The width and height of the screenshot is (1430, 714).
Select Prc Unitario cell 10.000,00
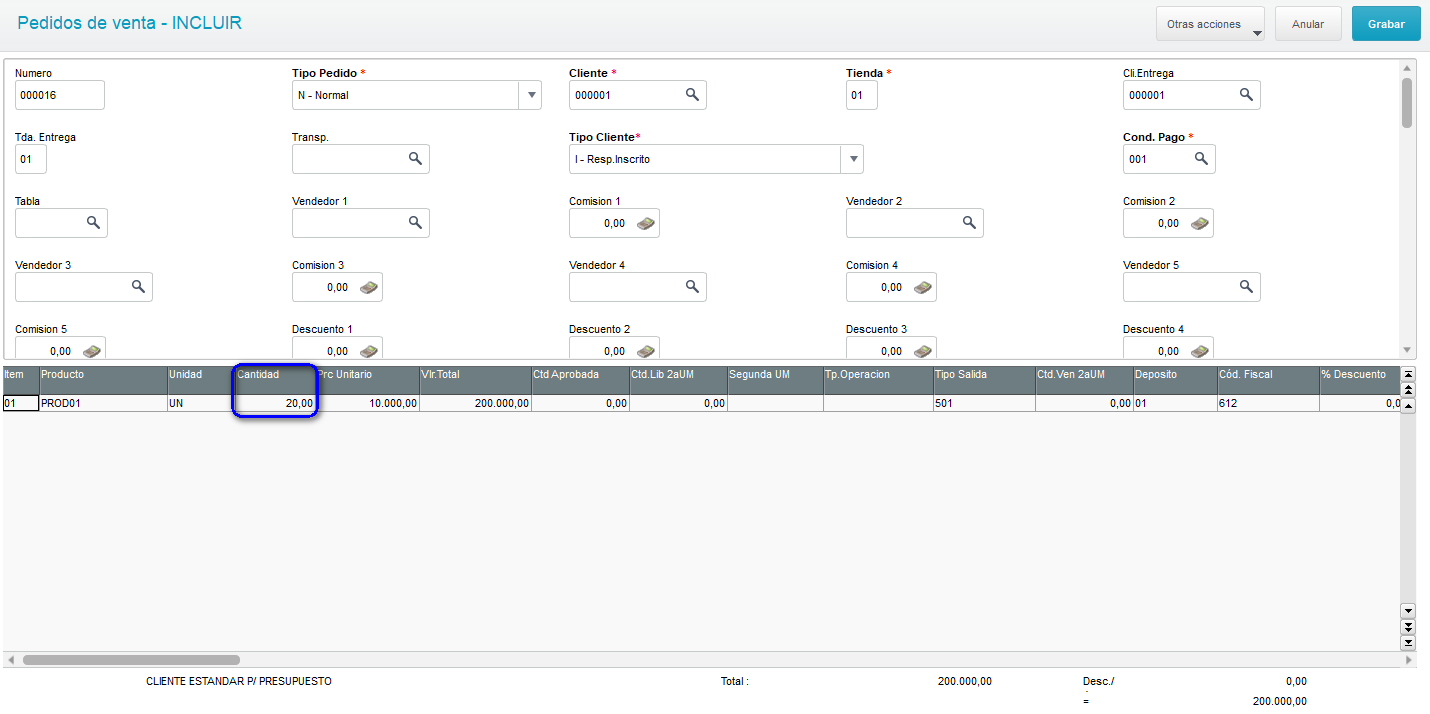(x=368, y=403)
